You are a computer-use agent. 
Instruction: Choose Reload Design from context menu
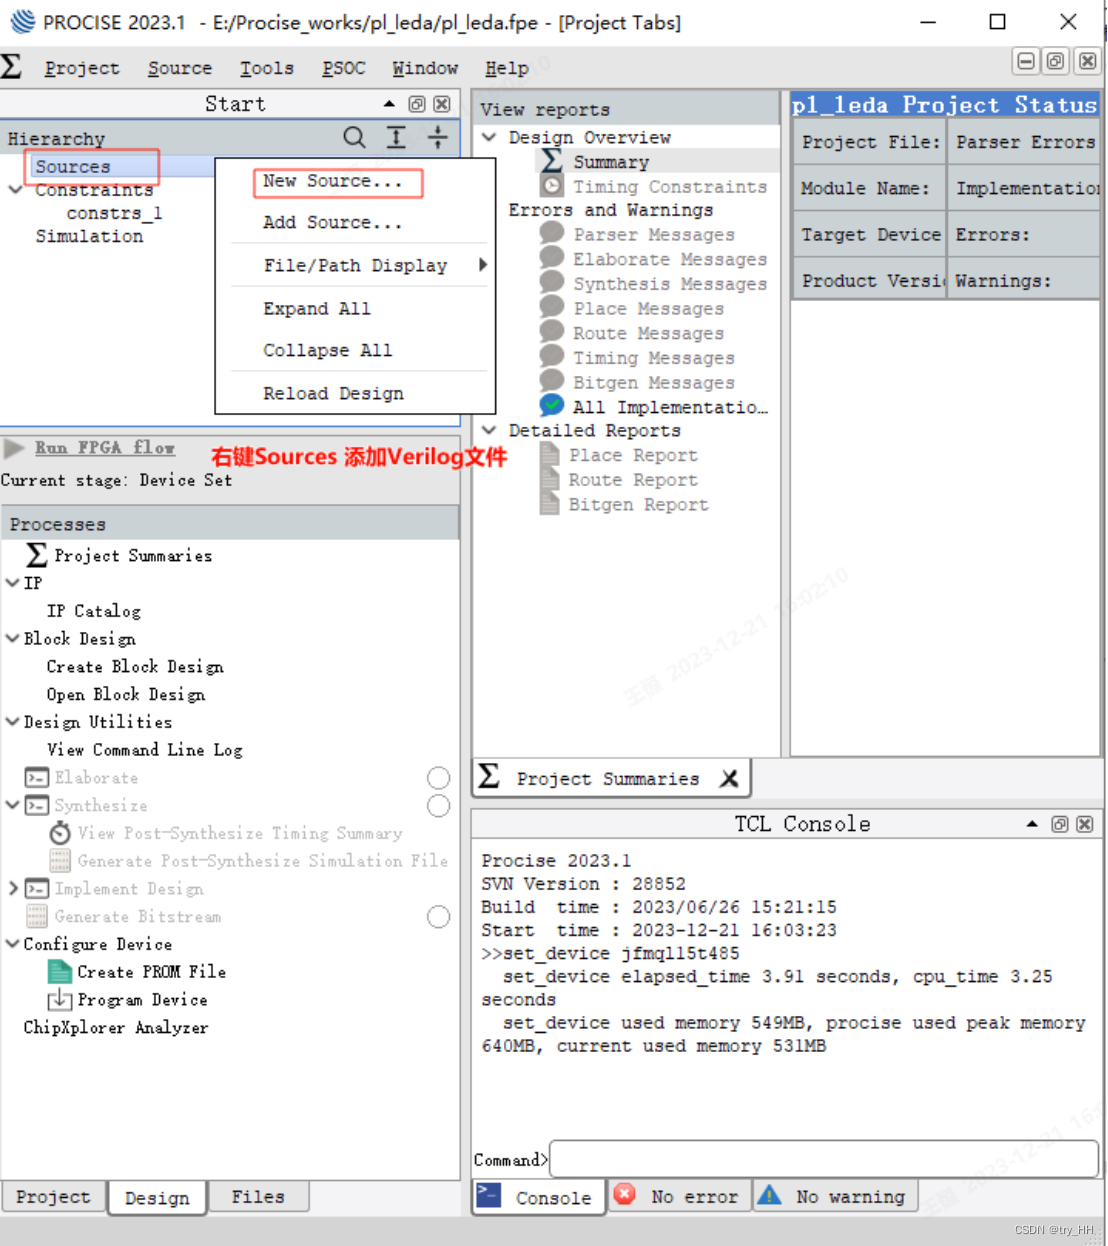click(x=334, y=393)
